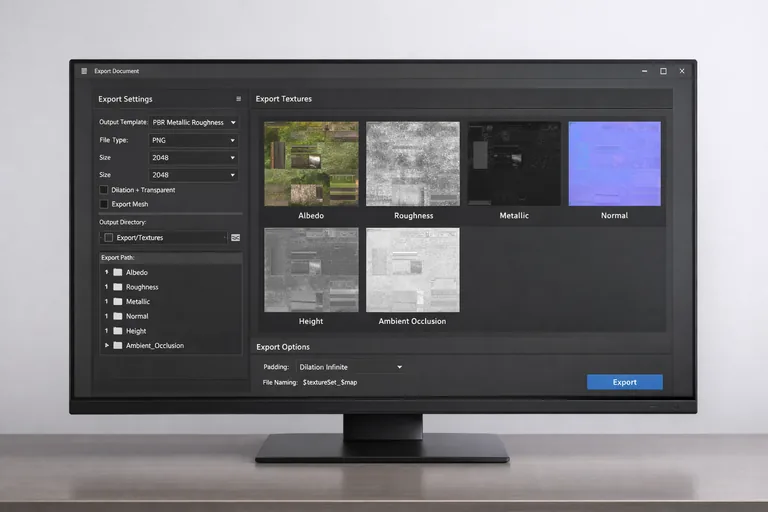This screenshot has width=768, height=512.
Task: Click the Albedo folder icon in Export Path
Action: coord(118,272)
